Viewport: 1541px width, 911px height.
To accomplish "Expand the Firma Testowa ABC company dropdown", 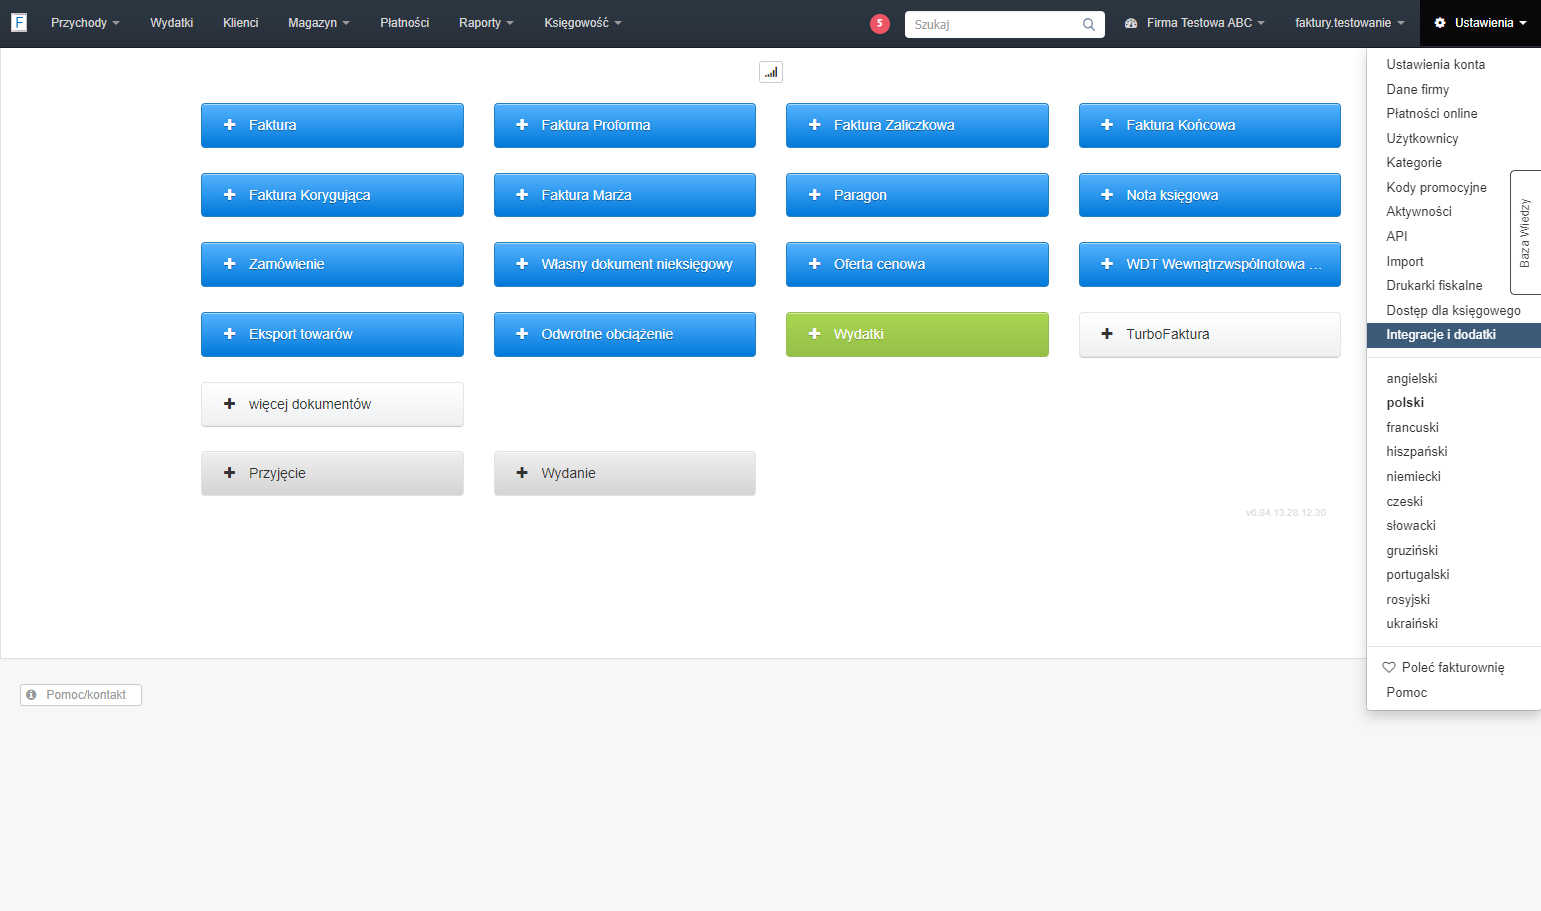I will pos(1195,23).
